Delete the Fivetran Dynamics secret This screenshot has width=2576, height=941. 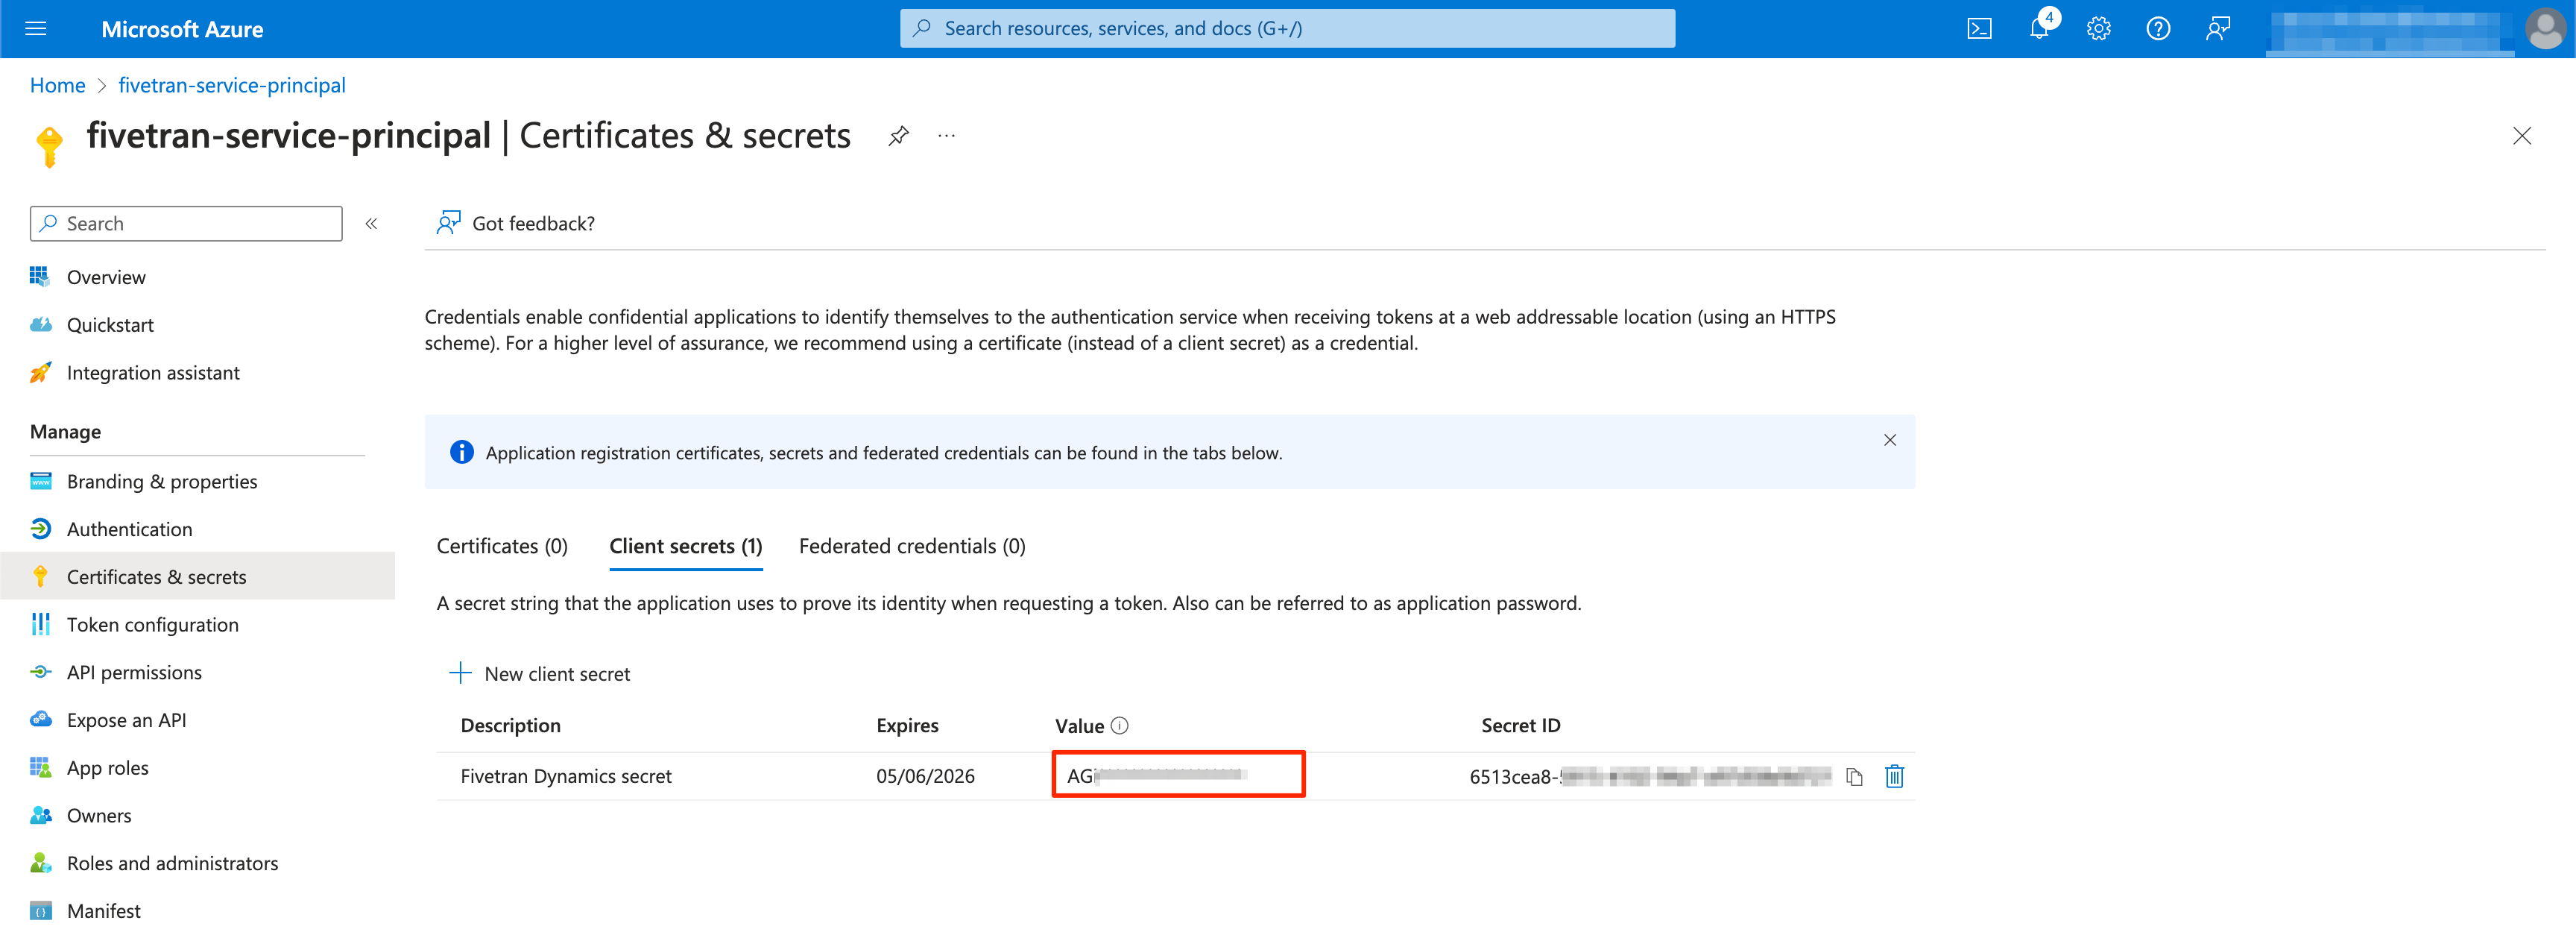point(1894,776)
